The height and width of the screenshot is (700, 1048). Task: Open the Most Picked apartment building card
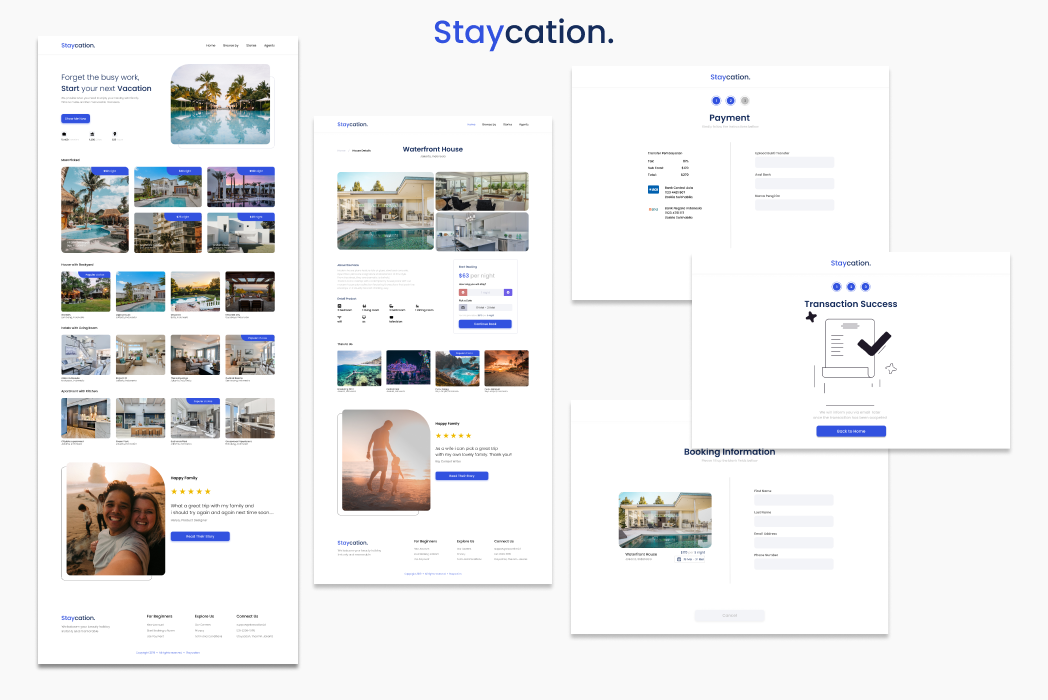[168, 233]
